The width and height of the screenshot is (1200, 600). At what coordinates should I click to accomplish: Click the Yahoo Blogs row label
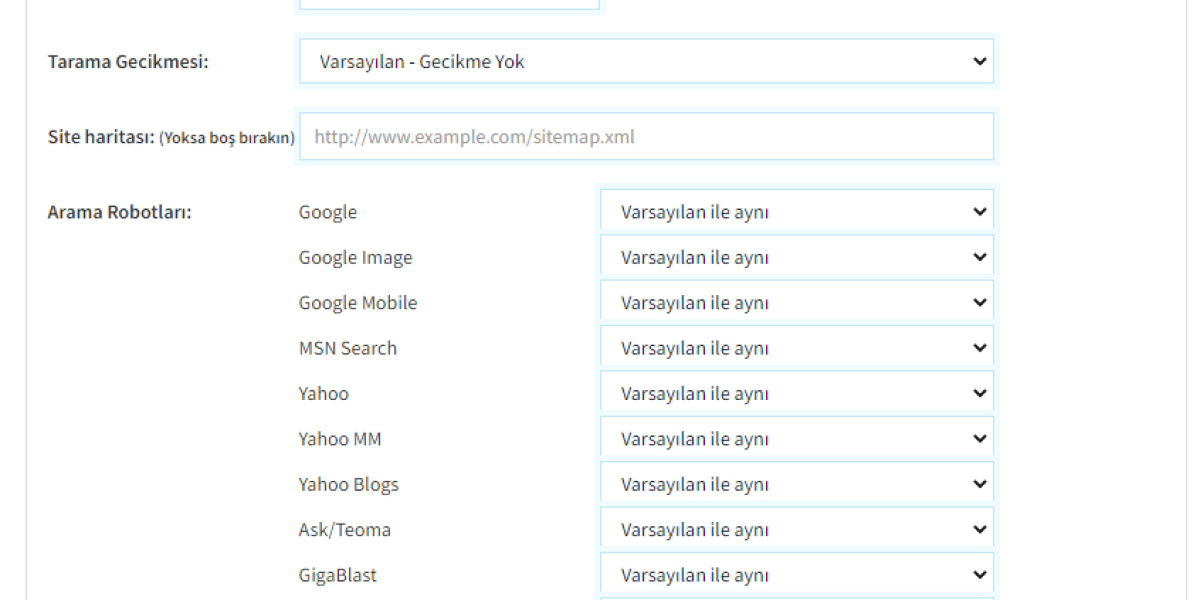[349, 484]
